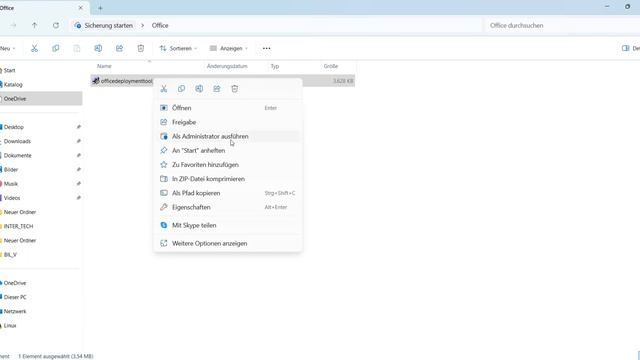Choose In ZIP-Datei komprimieren
The width and height of the screenshot is (640, 360).
(x=228, y=179)
